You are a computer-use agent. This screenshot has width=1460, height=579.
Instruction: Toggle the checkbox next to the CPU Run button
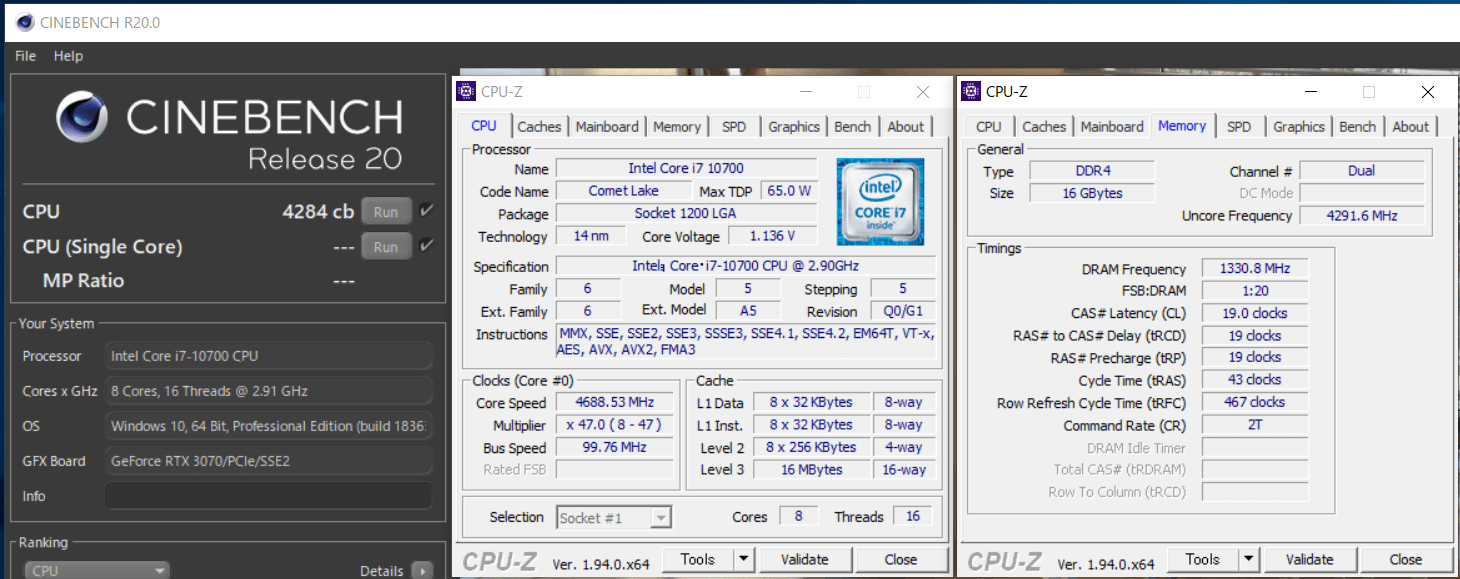(x=426, y=211)
